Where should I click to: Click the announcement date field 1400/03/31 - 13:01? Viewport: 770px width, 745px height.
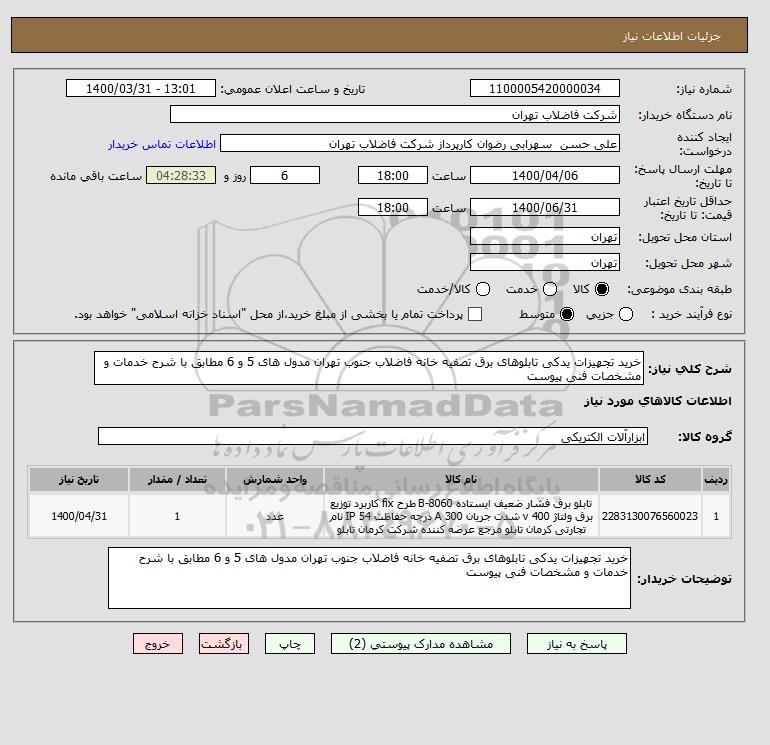click(141, 89)
